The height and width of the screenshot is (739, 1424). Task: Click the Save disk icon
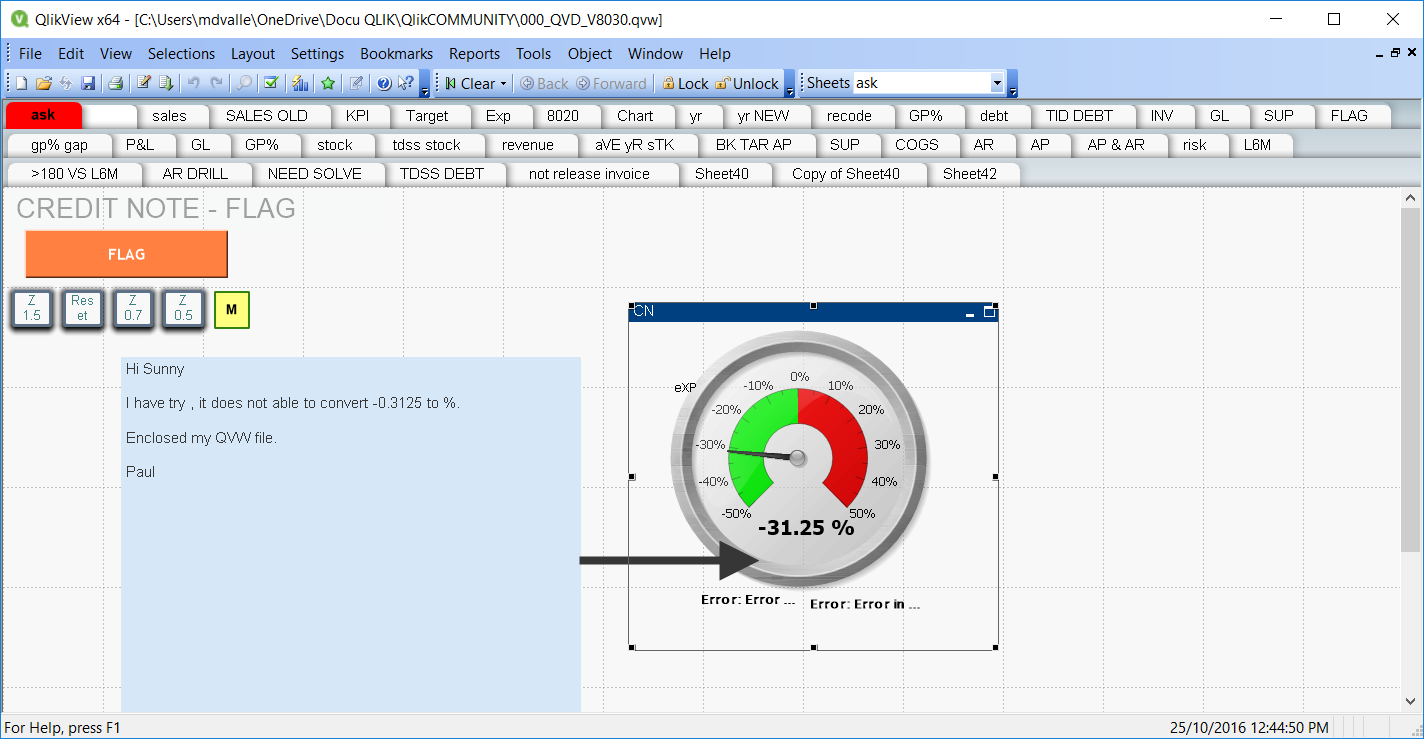[x=88, y=84]
